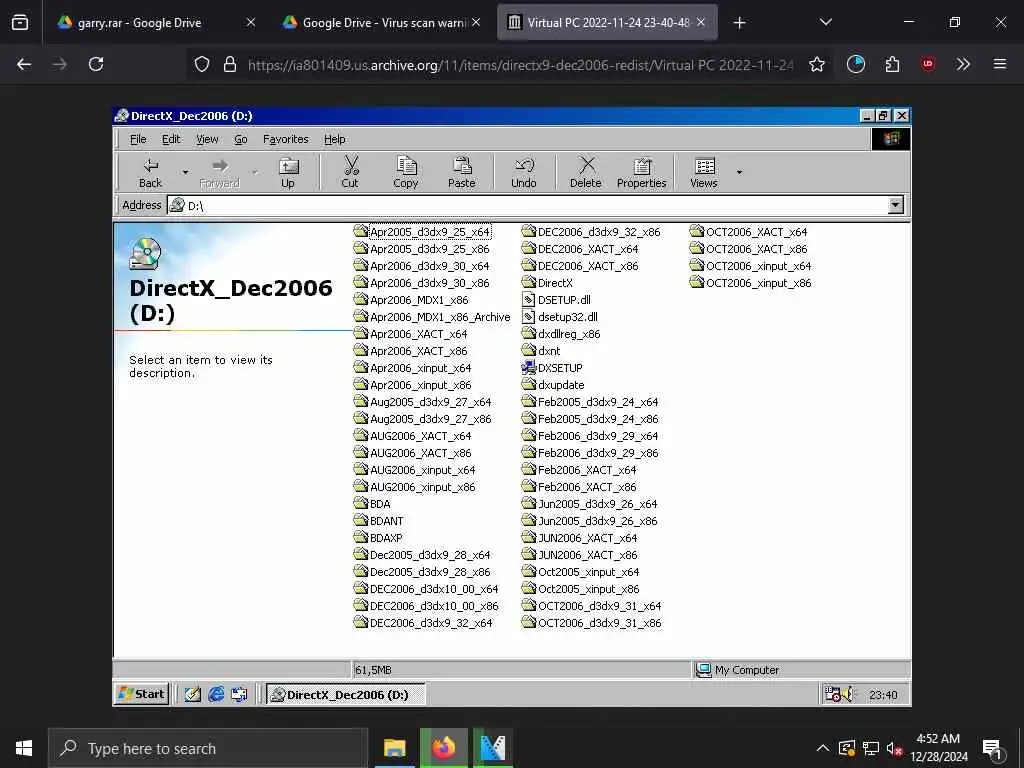Select AUG2006_xinput_x86 folder name
Image resolution: width=1024 pixels, height=768 pixels.
[x=423, y=487]
